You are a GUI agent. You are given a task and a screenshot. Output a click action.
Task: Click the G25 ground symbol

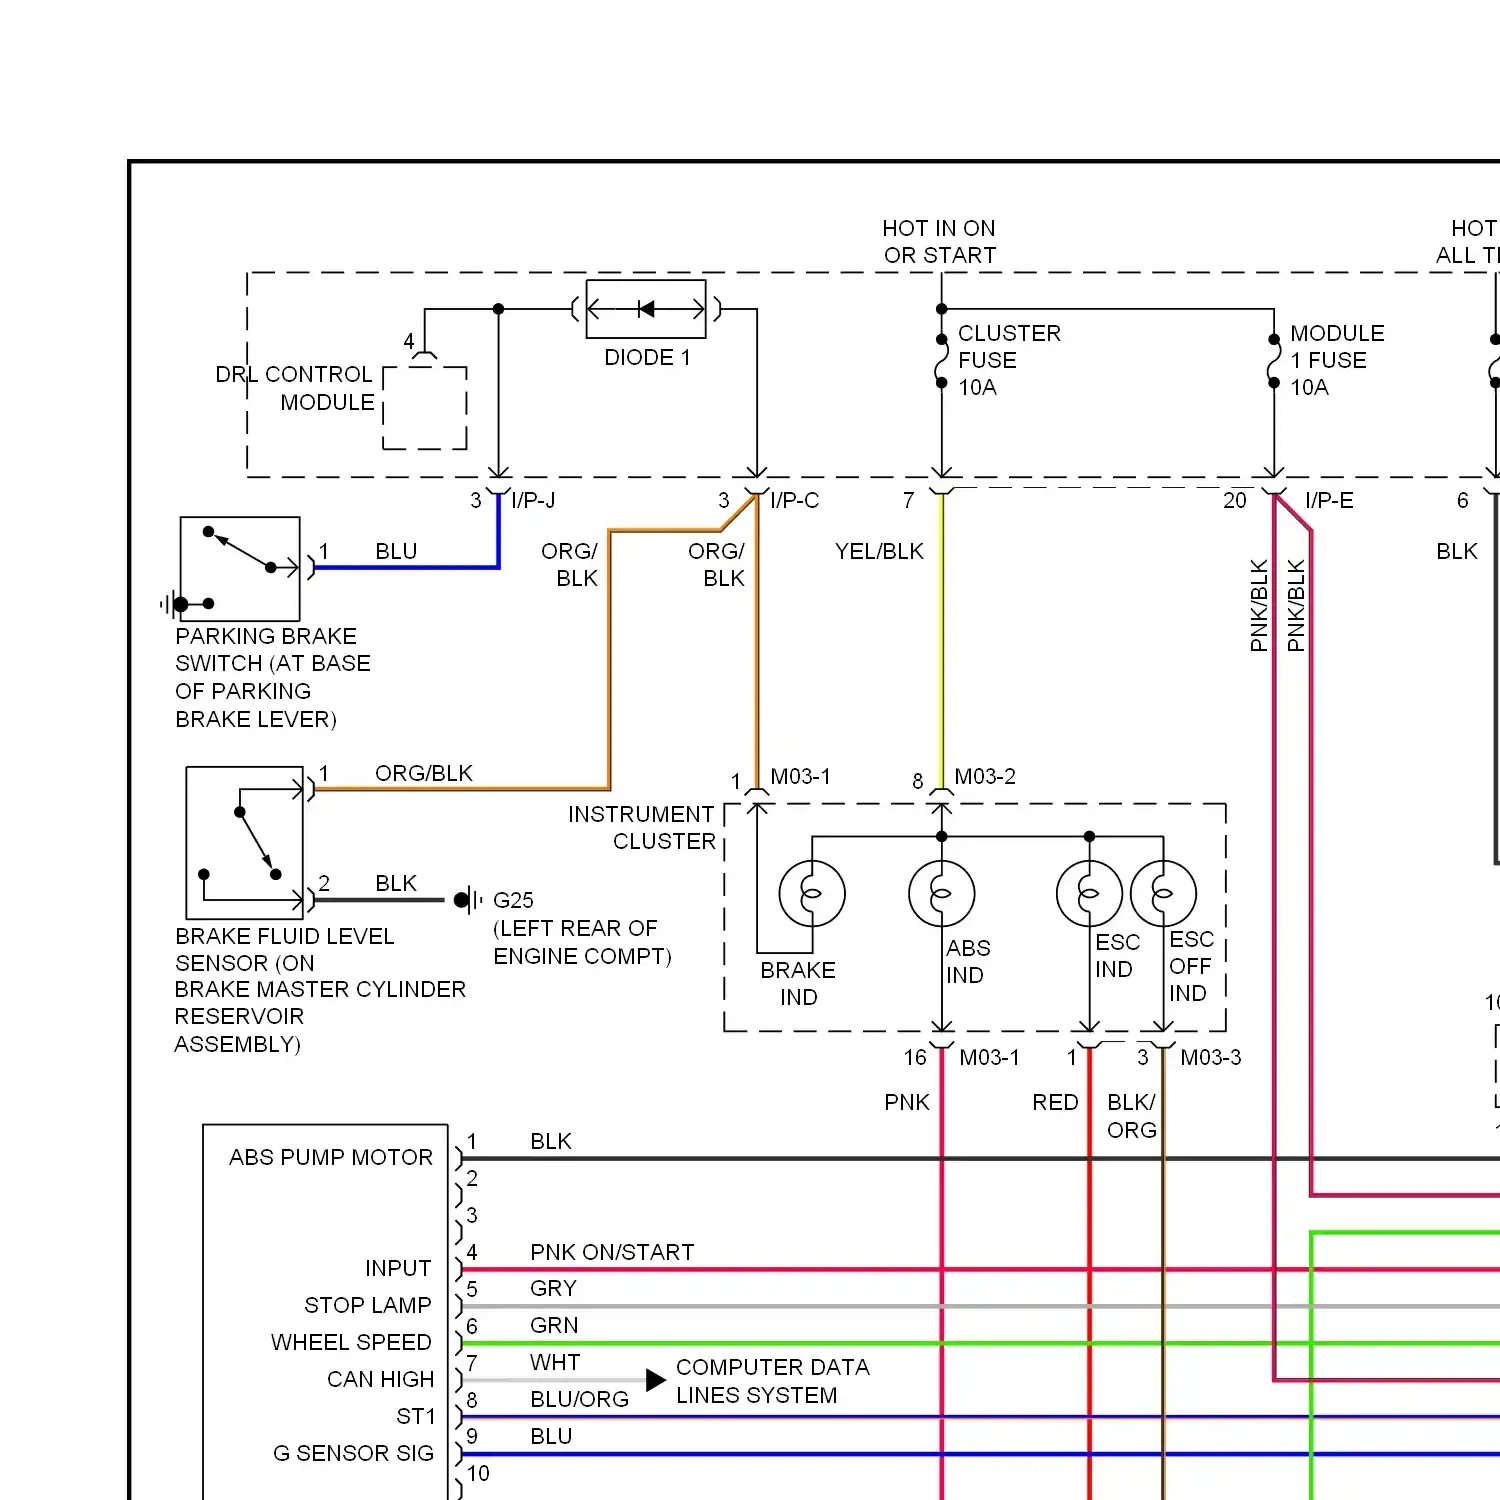pos(468,900)
